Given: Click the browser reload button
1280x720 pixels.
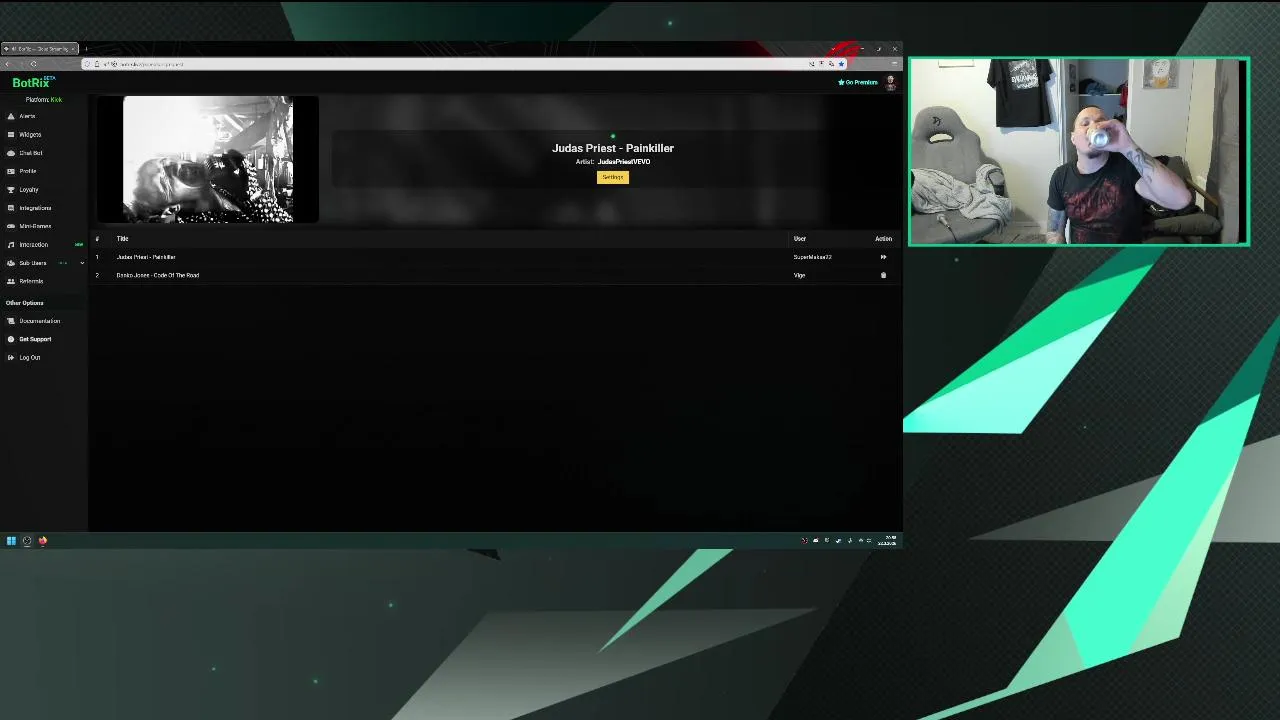Looking at the screenshot, I should pyautogui.click(x=33, y=64).
